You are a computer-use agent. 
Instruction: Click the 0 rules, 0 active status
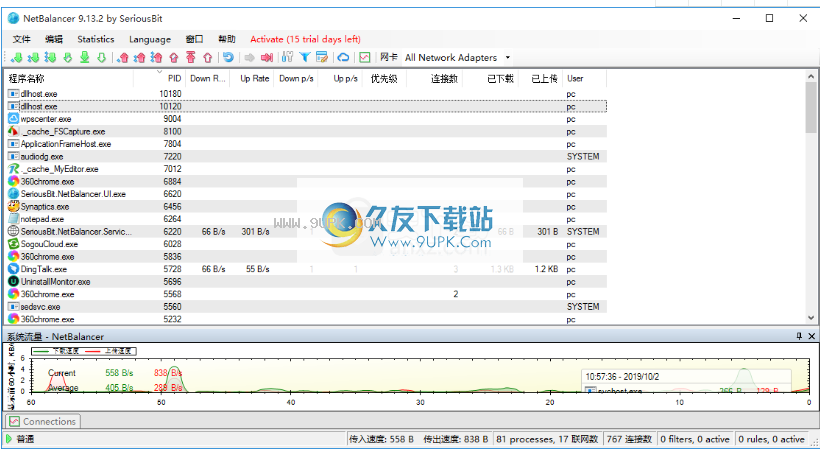click(x=771, y=439)
